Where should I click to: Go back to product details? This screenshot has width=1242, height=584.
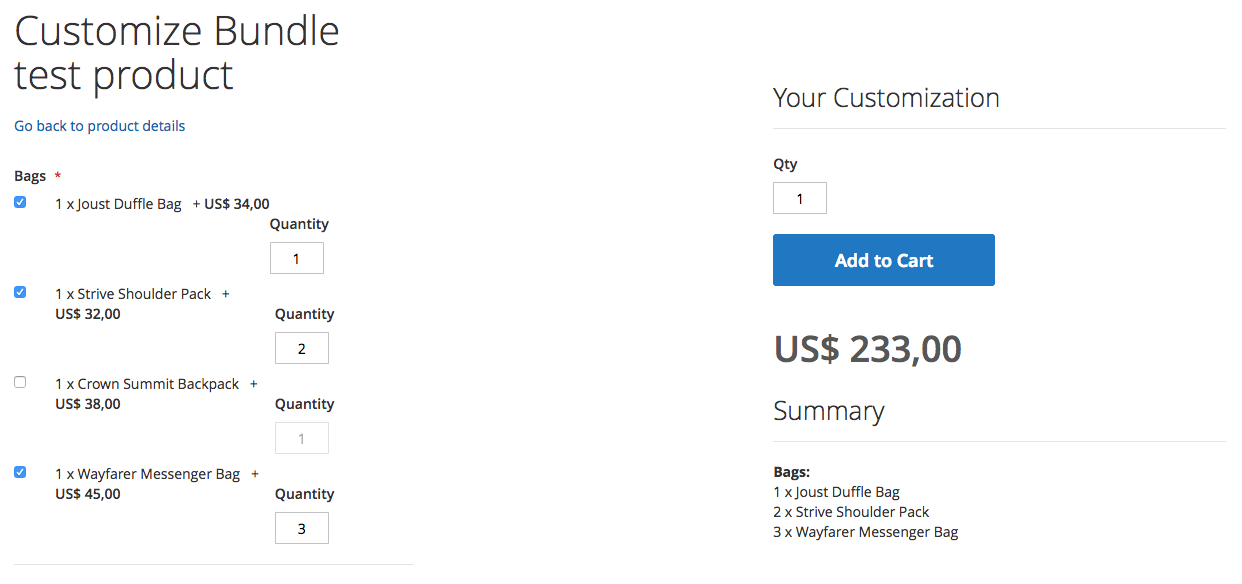click(100, 126)
